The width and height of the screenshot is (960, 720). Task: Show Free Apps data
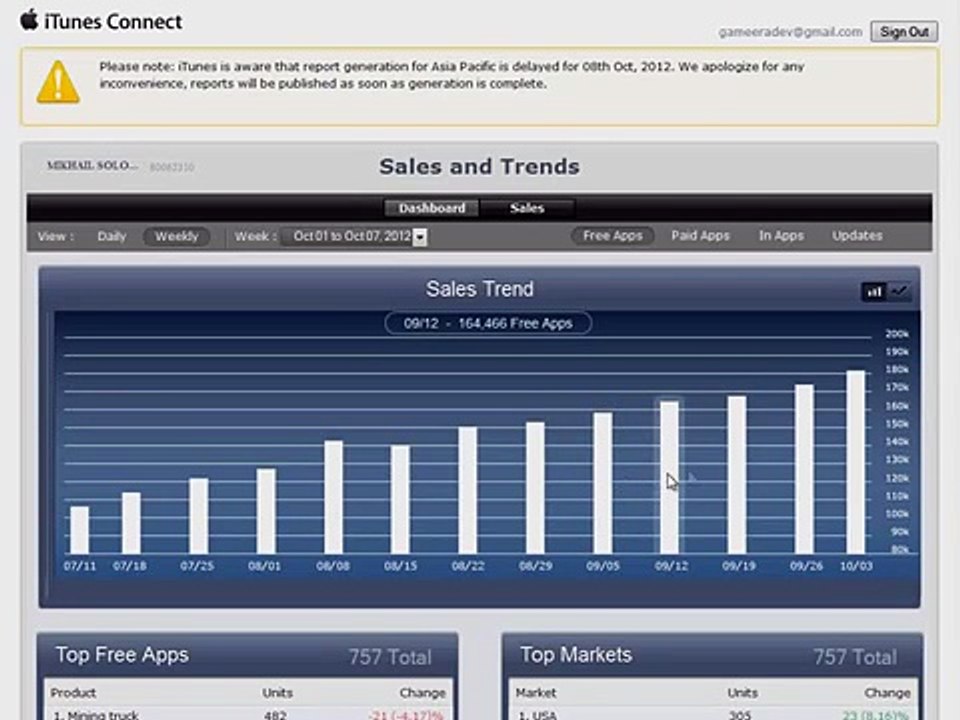(x=612, y=236)
